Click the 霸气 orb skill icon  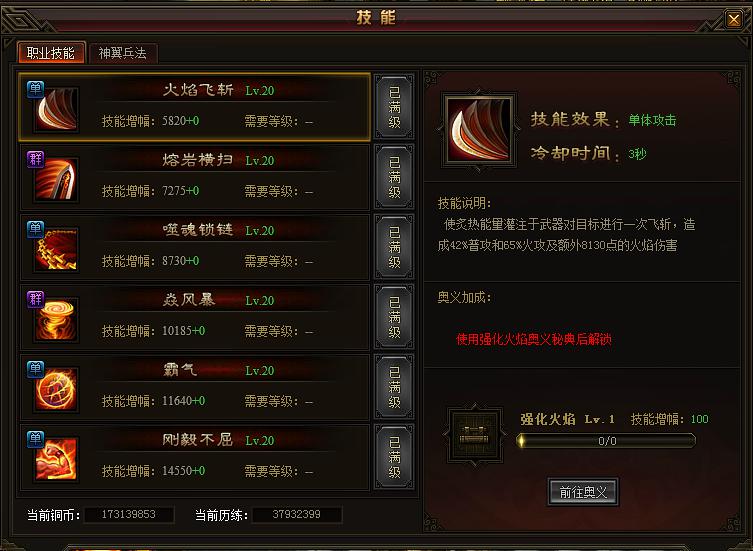coord(56,390)
